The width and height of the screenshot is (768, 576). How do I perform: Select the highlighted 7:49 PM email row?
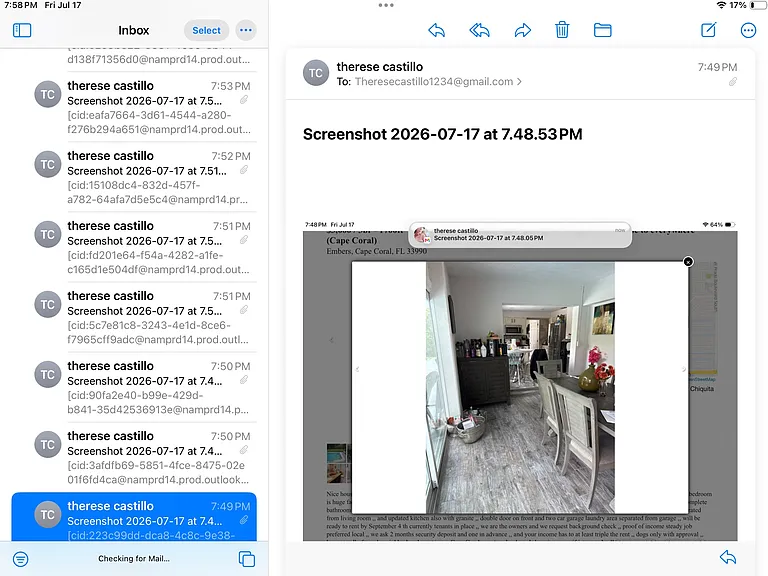[x=134, y=517]
